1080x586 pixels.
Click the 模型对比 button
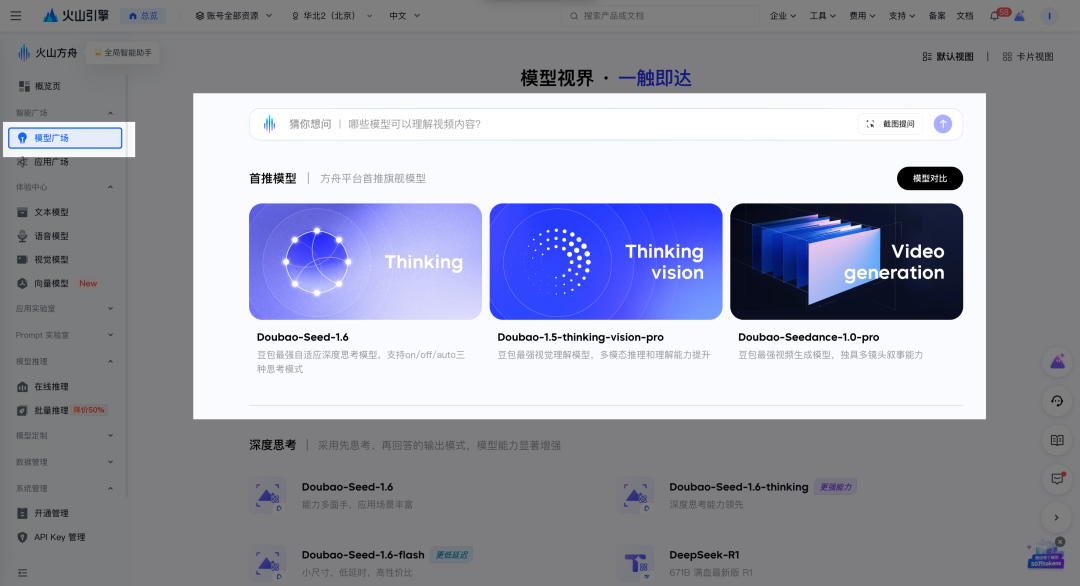click(930, 178)
